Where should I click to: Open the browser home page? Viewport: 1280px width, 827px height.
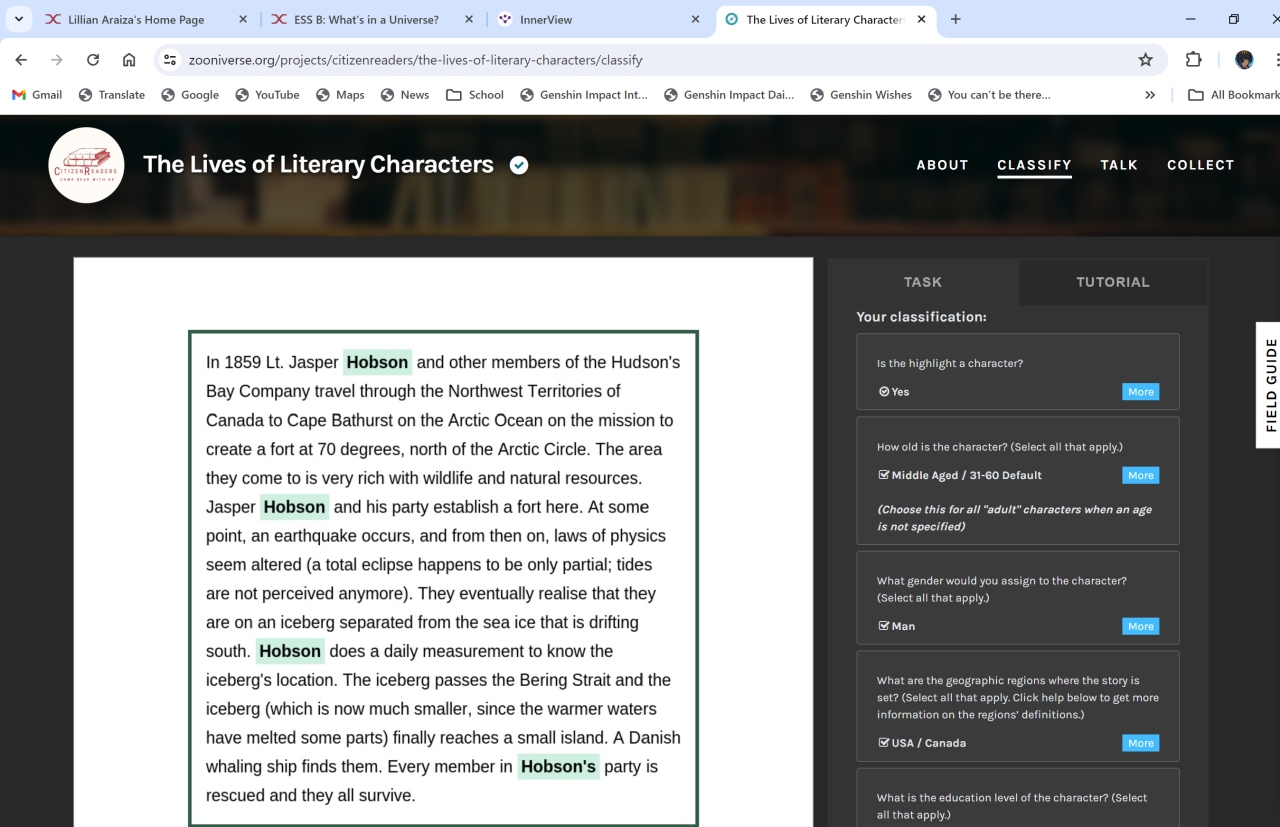[x=129, y=60]
